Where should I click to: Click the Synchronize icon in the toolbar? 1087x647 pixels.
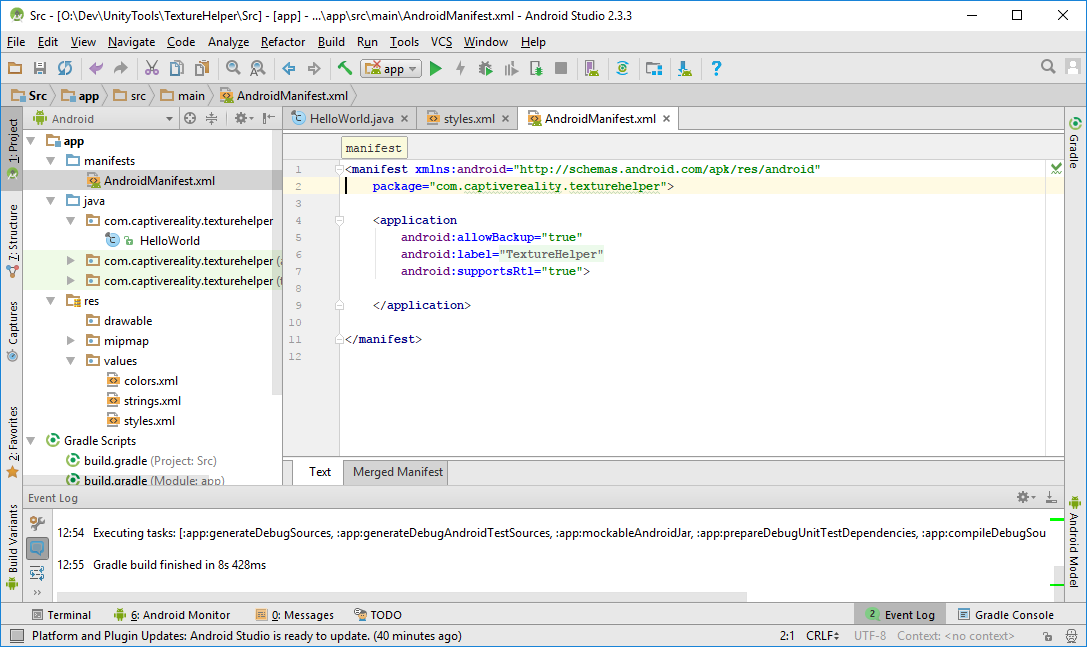[65, 68]
